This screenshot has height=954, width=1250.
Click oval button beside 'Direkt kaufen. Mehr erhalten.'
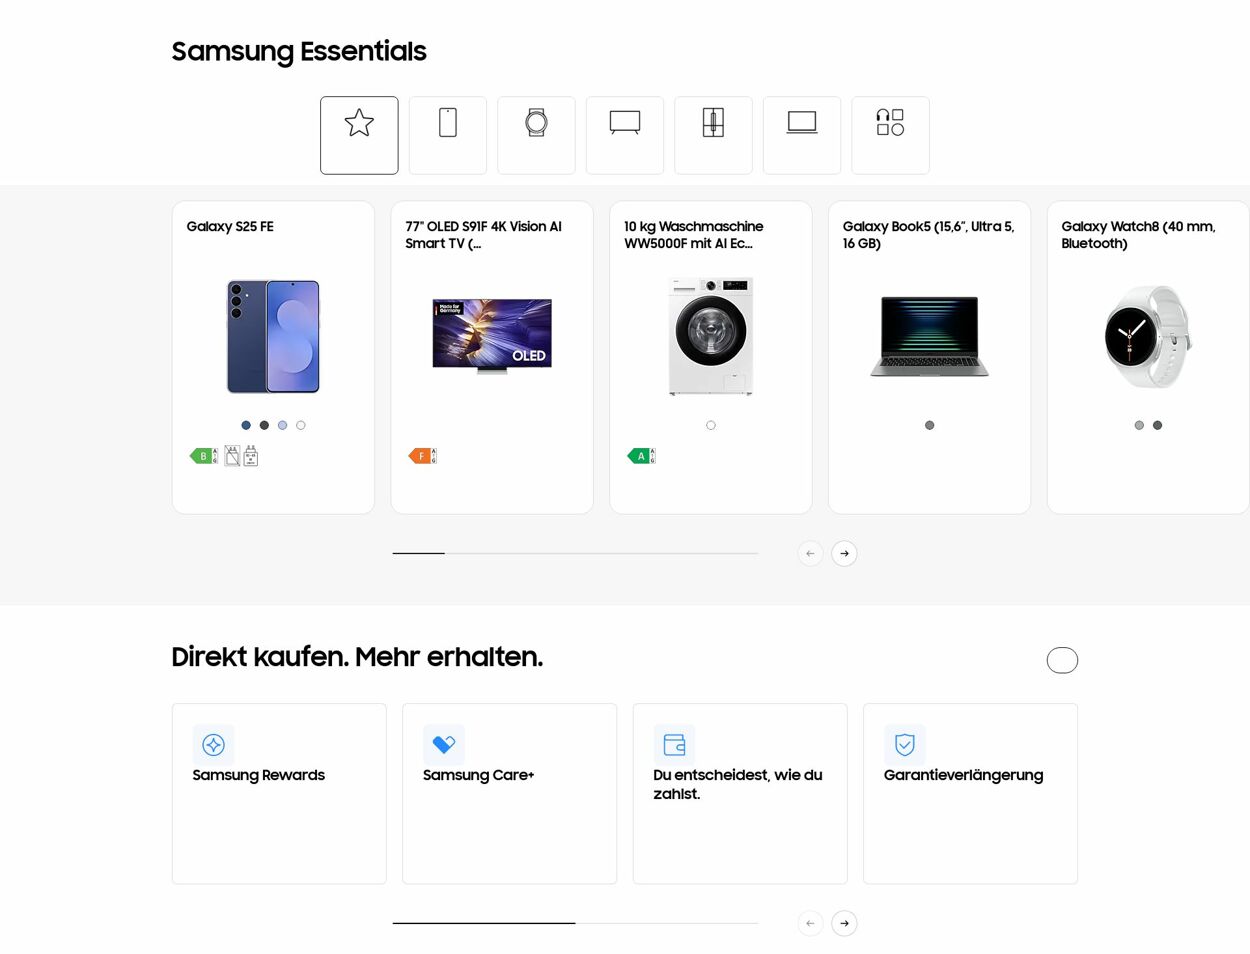pyautogui.click(x=1062, y=660)
